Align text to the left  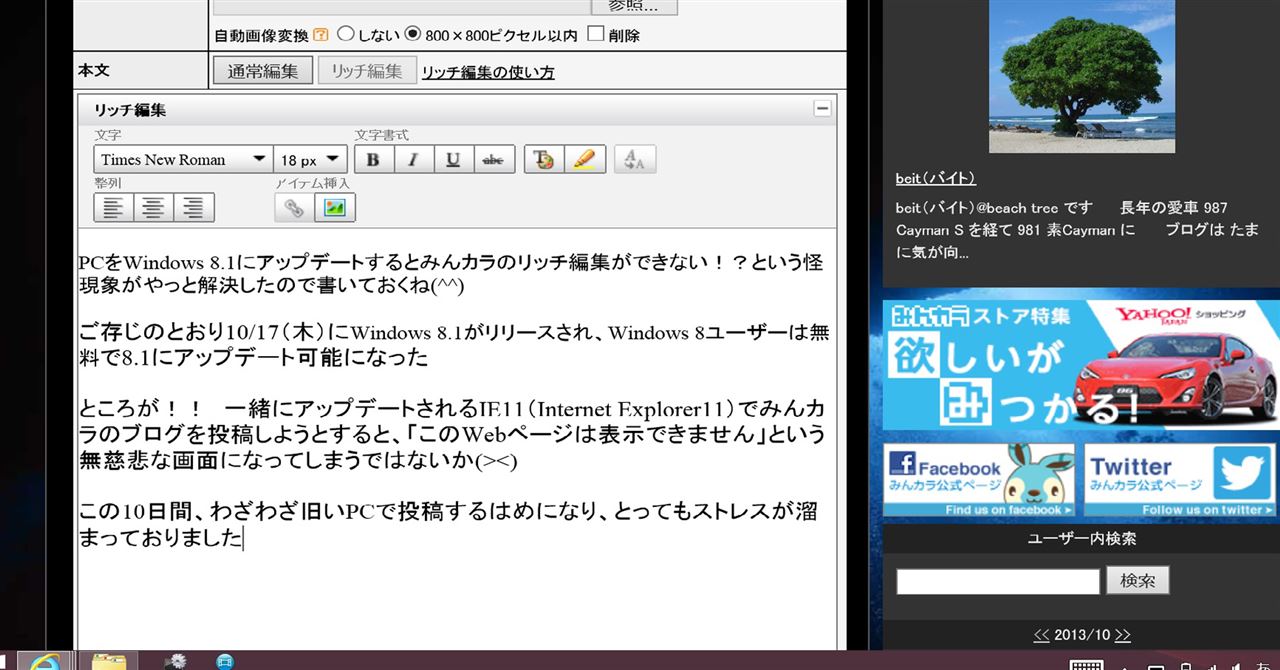click(x=114, y=207)
